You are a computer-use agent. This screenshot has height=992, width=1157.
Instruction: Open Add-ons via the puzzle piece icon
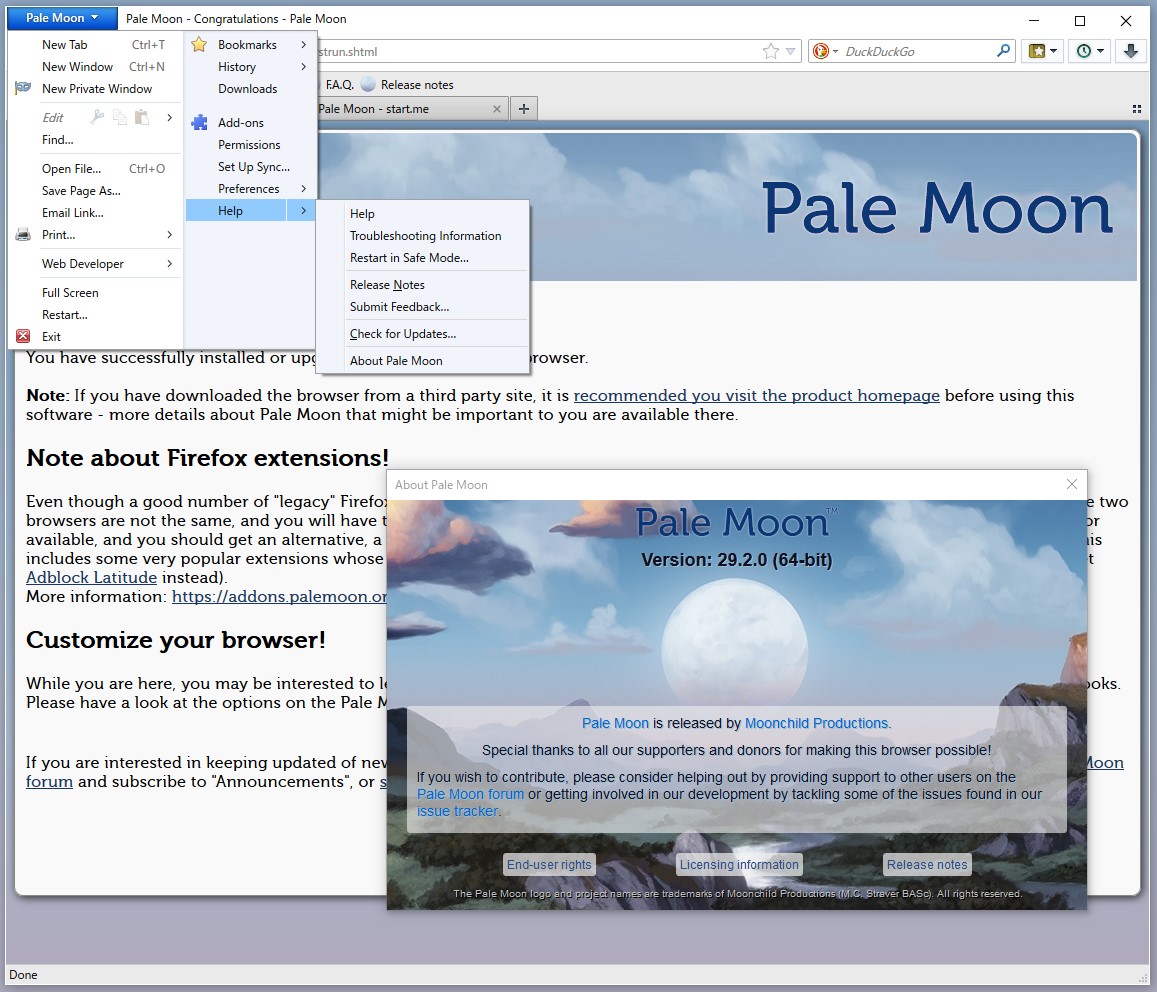click(200, 122)
